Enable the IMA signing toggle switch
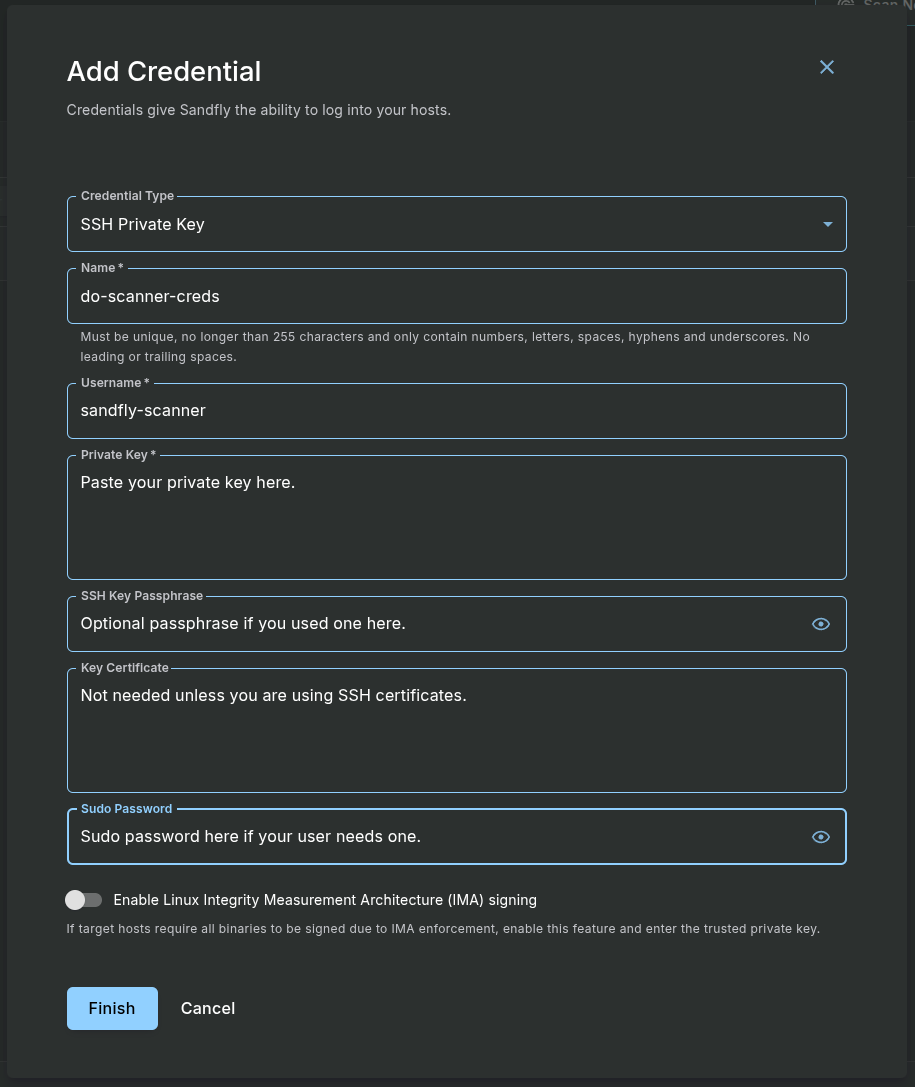The image size is (915, 1087). pos(84,900)
